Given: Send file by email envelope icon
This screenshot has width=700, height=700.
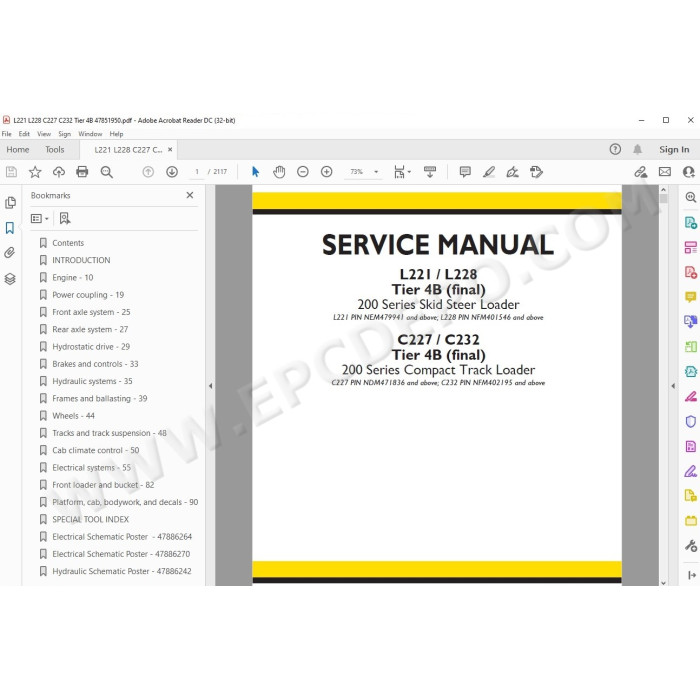Looking at the screenshot, I should point(665,172).
